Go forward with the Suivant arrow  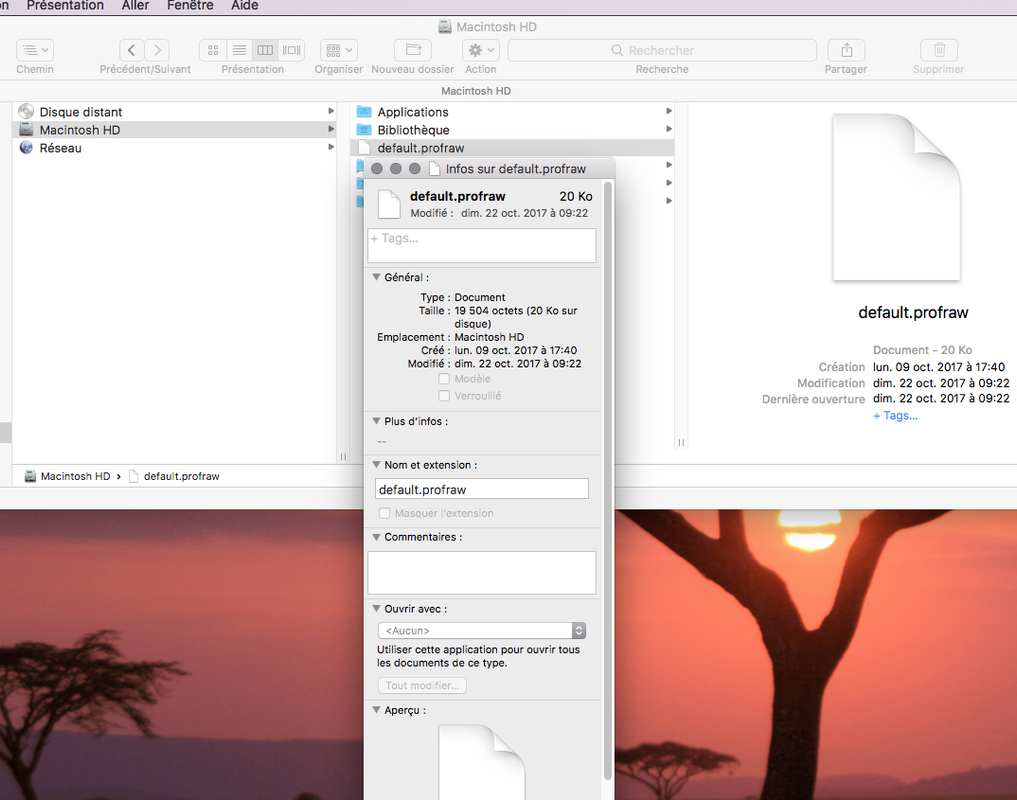tap(157, 50)
